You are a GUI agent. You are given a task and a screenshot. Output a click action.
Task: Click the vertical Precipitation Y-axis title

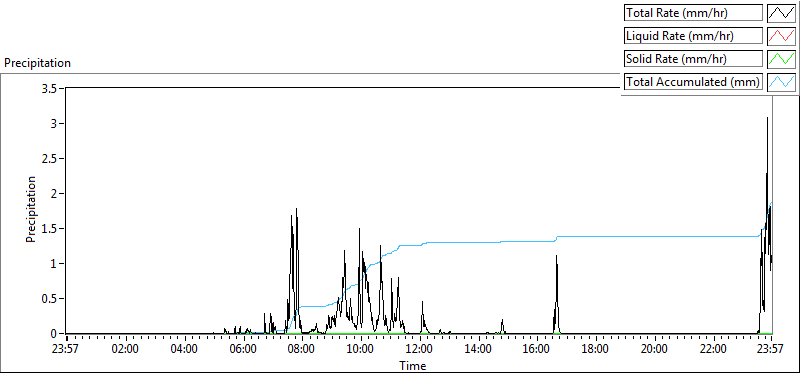click(x=31, y=209)
